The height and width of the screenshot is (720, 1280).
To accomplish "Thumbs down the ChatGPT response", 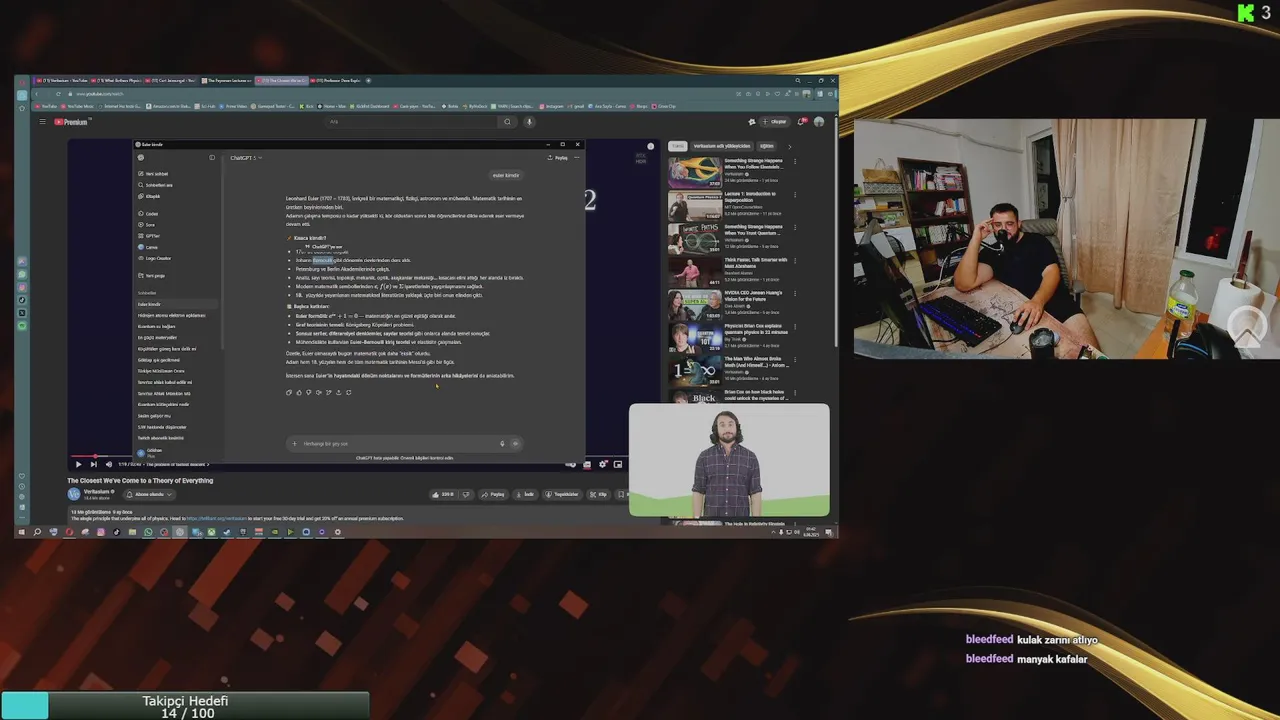I will coord(308,392).
